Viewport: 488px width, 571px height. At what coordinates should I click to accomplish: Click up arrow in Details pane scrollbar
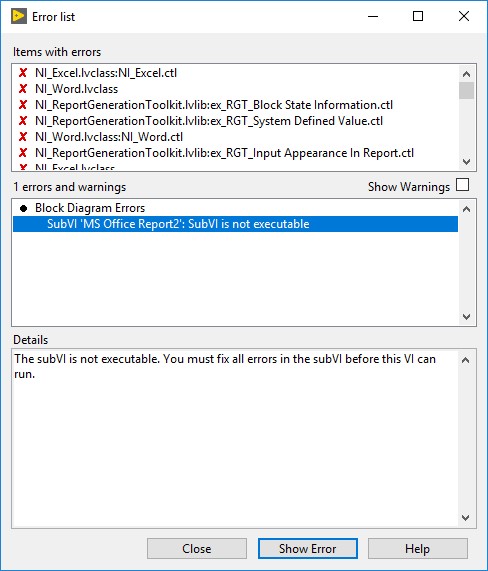(x=465, y=360)
